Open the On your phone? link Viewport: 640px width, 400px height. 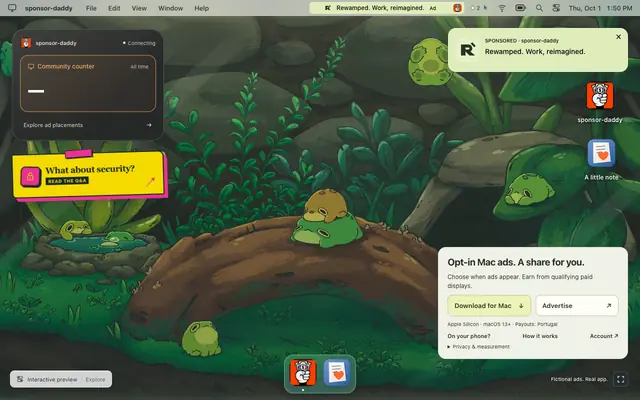click(x=469, y=336)
